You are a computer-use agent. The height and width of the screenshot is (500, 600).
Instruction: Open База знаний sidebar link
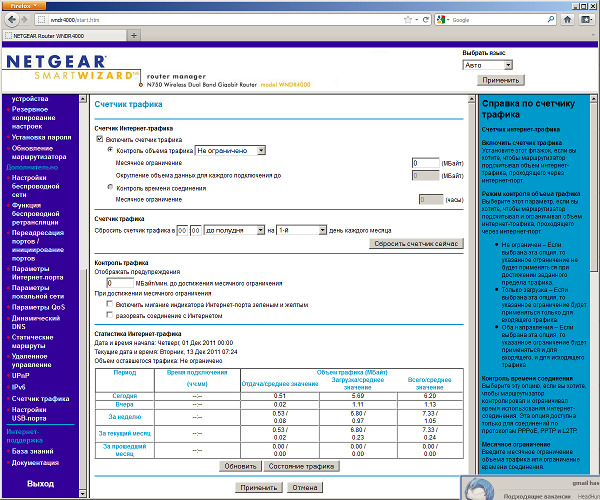click(x=32, y=451)
